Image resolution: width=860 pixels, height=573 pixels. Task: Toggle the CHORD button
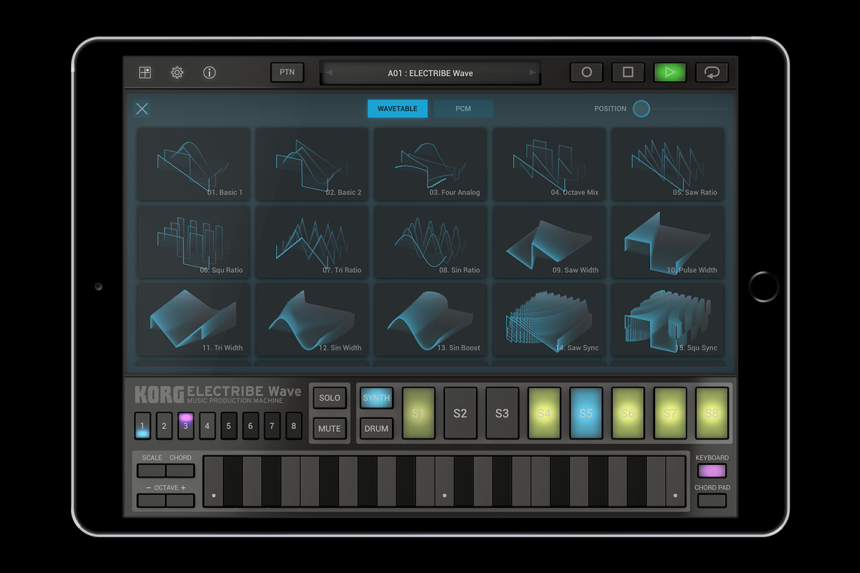(x=180, y=470)
